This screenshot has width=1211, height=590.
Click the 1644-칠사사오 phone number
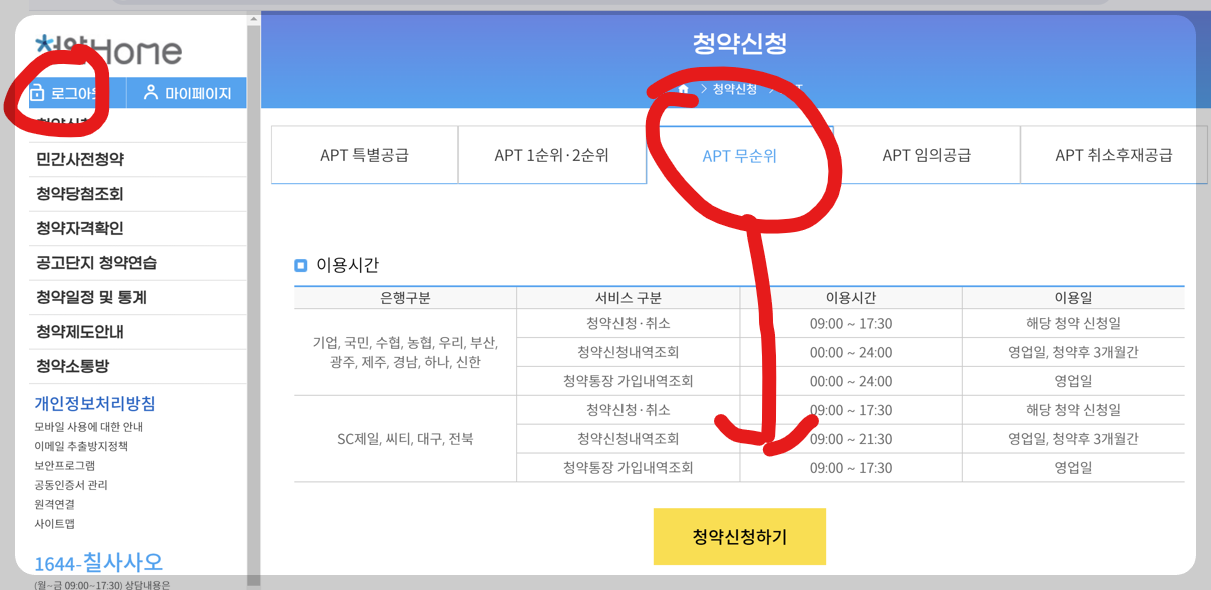click(99, 562)
